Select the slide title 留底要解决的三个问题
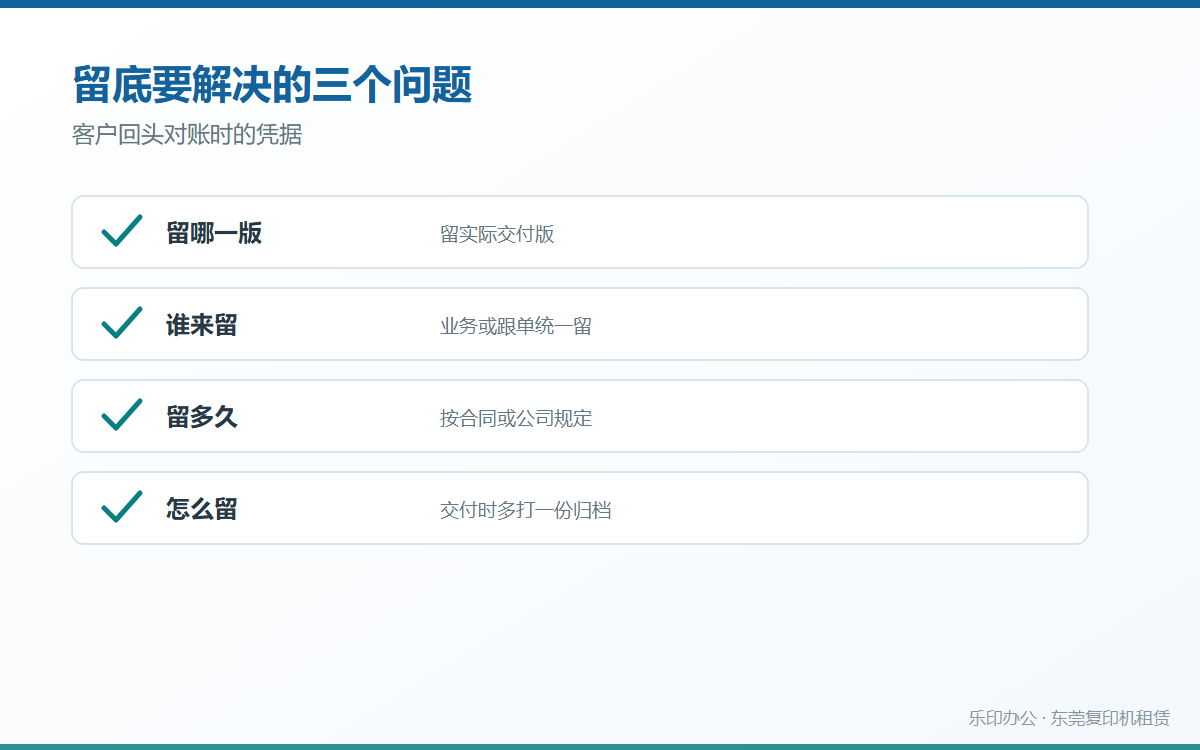Screen dimensions: 1200x750 [x=272, y=85]
